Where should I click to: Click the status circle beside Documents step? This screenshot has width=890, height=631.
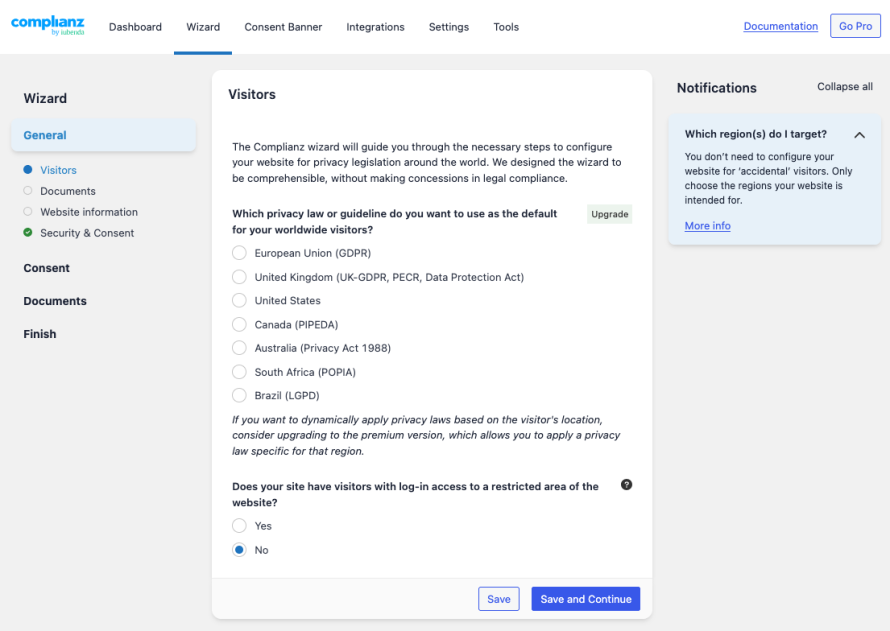tap(27, 191)
